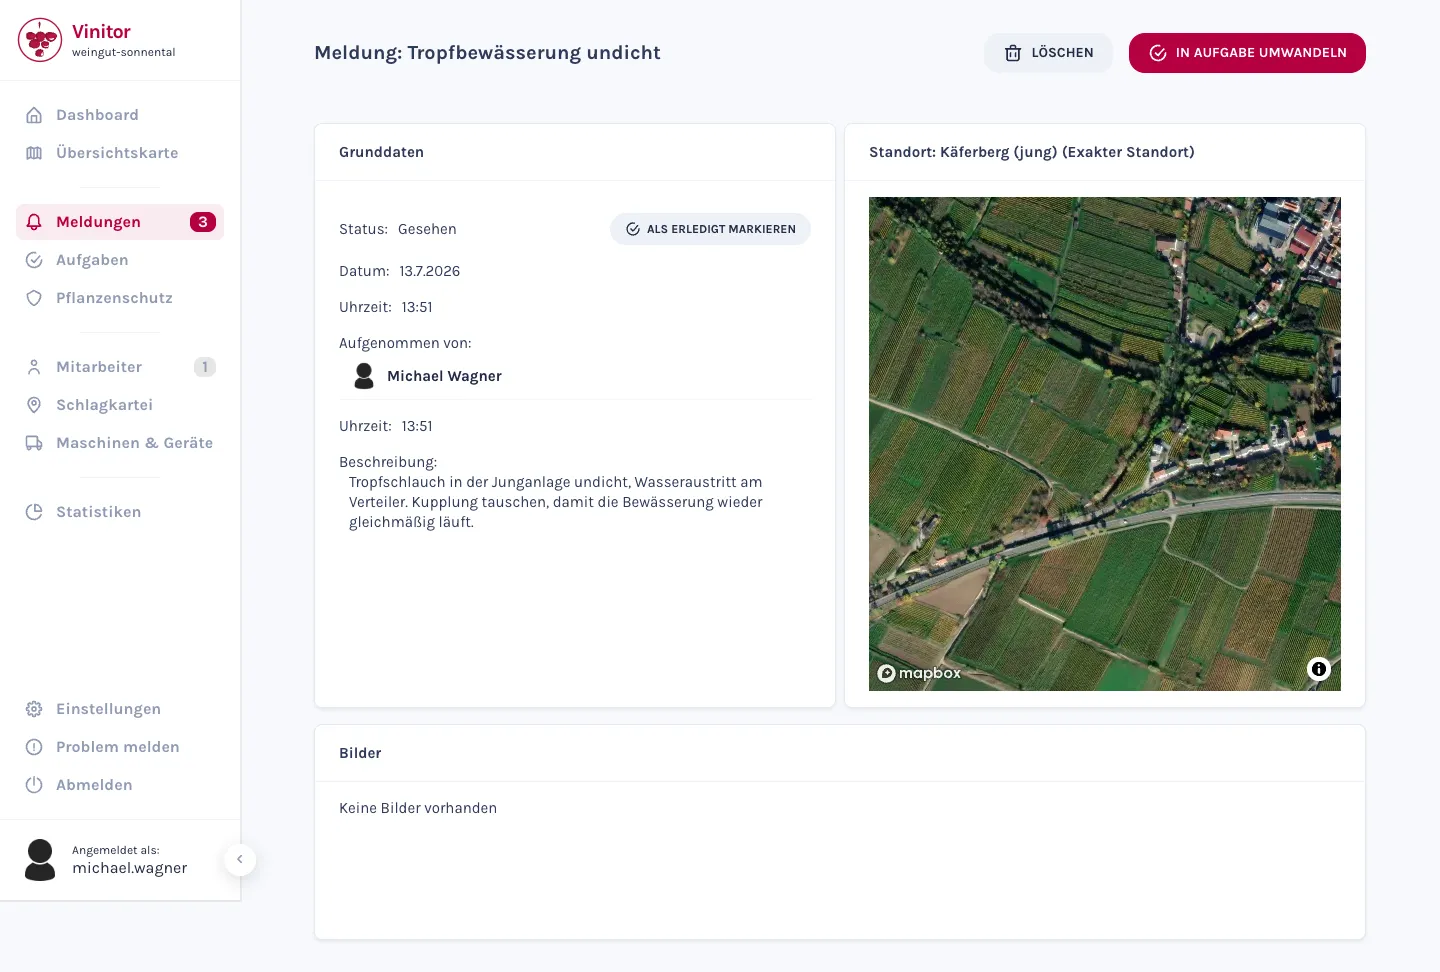Image resolution: width=1440 pixels, height=972 pixels.
Task: Click the Problem melden link
Action: coord(120,747)
